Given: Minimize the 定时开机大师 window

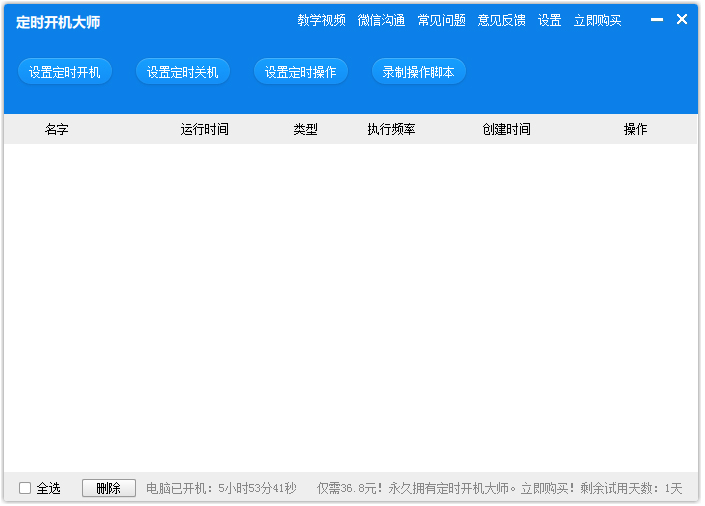Looking at the screenshot, I should point(657,19).
